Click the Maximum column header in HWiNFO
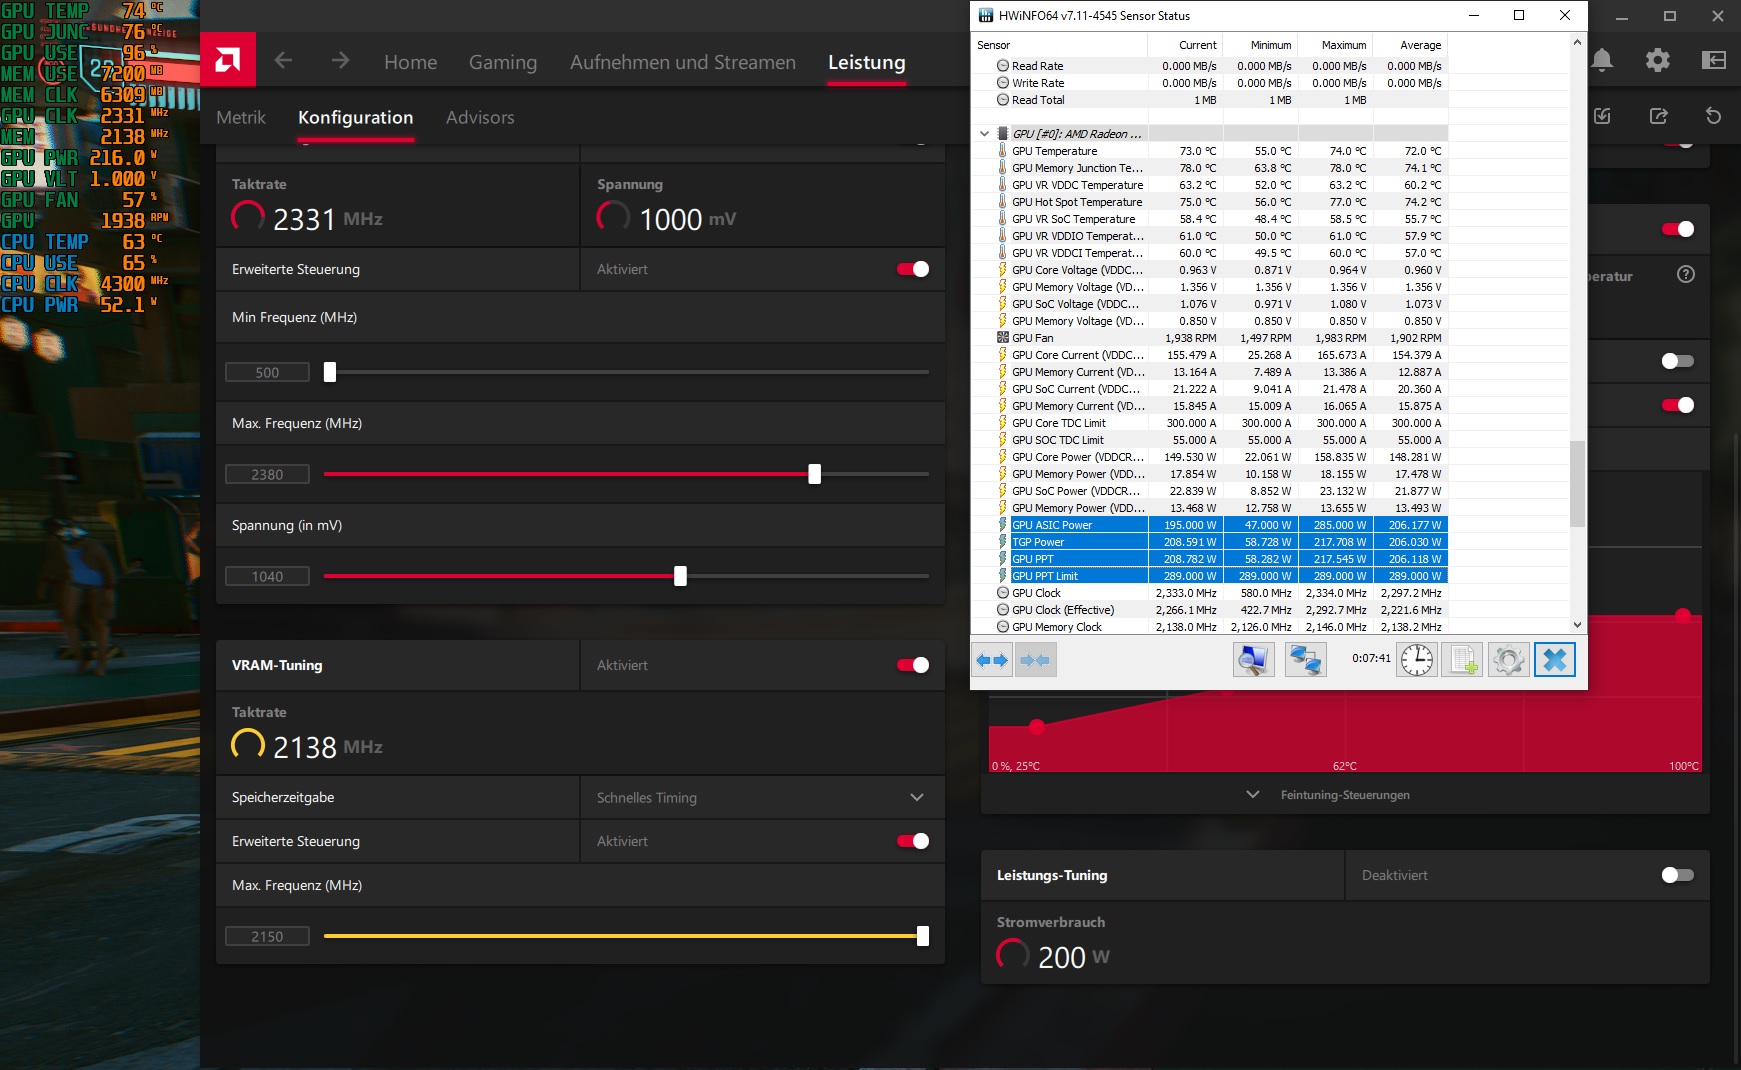 [x=1335, y=45]
